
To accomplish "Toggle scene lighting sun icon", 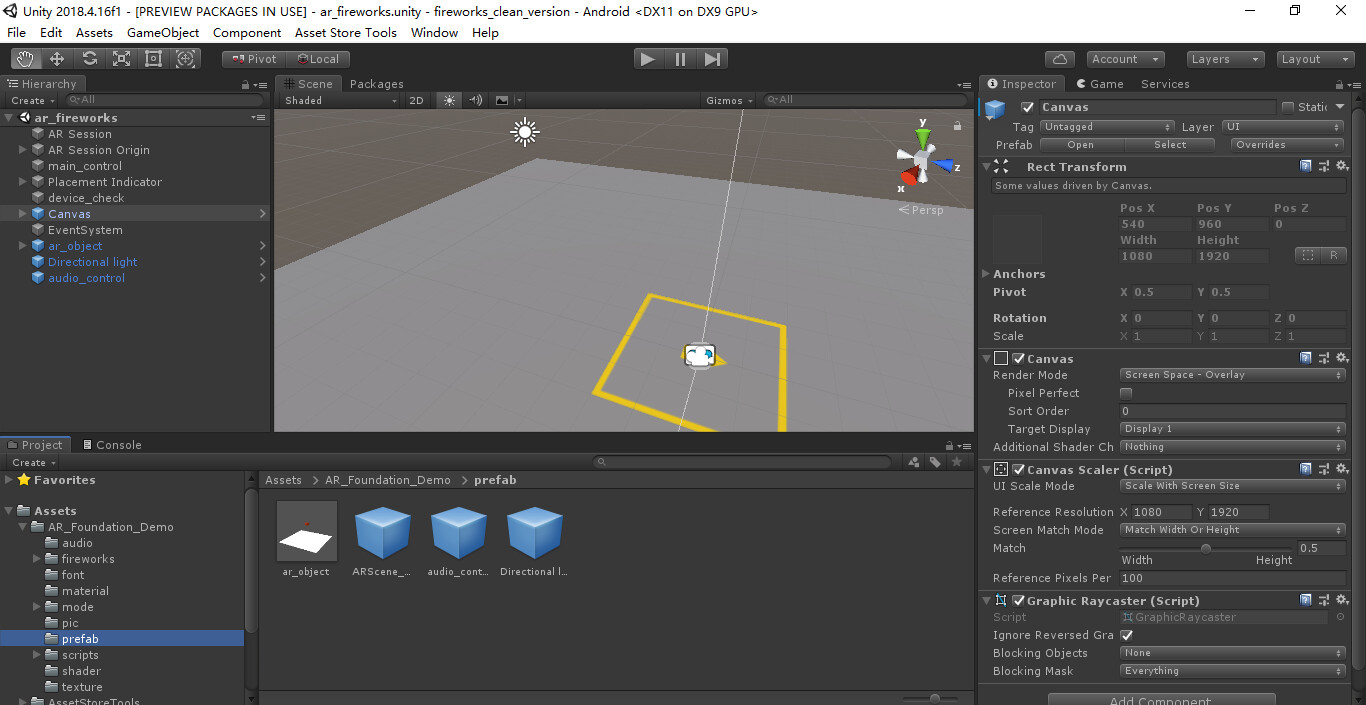I will [x=449, y=100].
